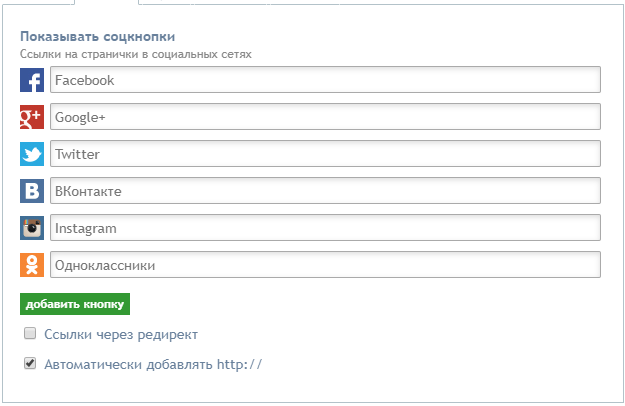Click the orange Одноклассники icon
The height and width of the screenshot is (406, 625).
[x=32, y=265]
